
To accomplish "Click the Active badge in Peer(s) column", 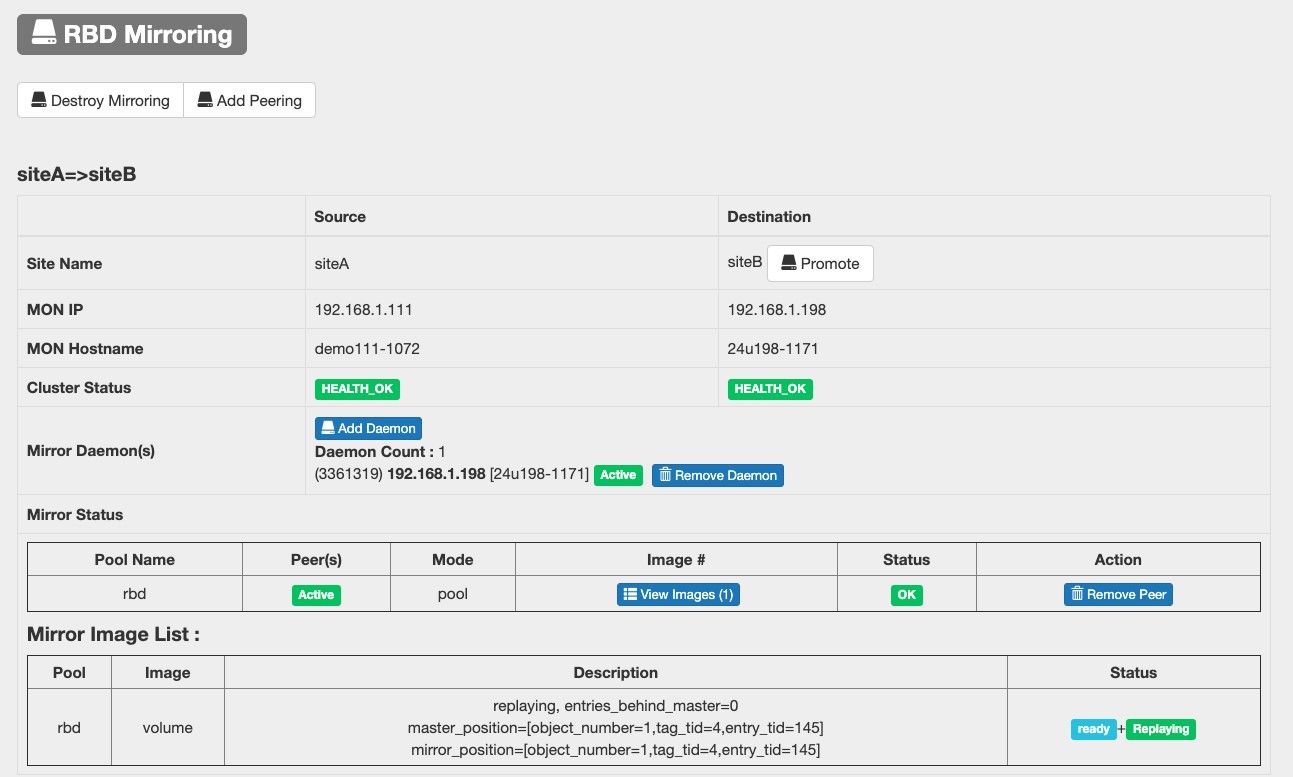I will click(x=316, y=593).
